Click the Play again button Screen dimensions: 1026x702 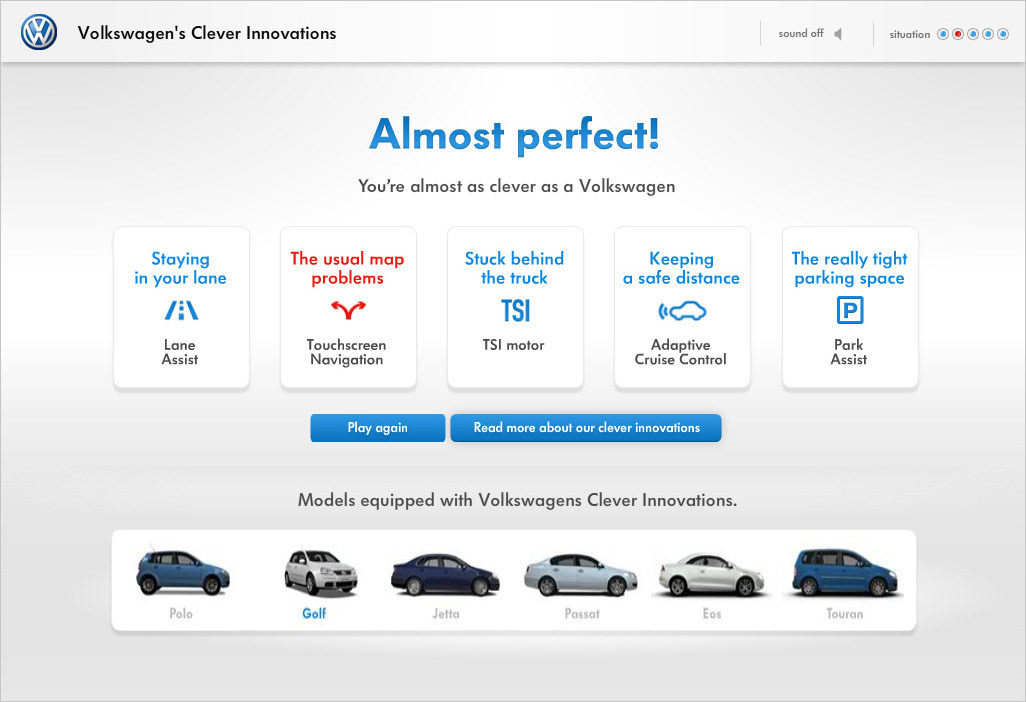[378, 428]
